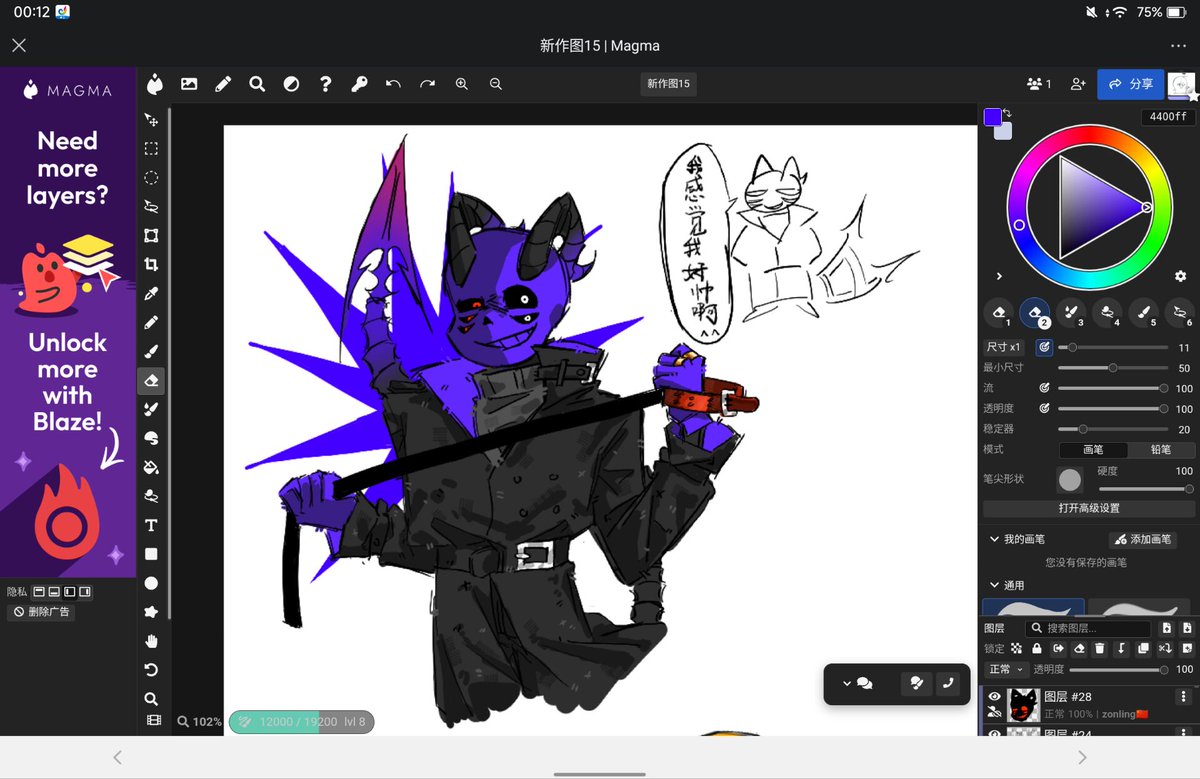Select the paintbrush tool in left toolbar

(x=151, y=352)
